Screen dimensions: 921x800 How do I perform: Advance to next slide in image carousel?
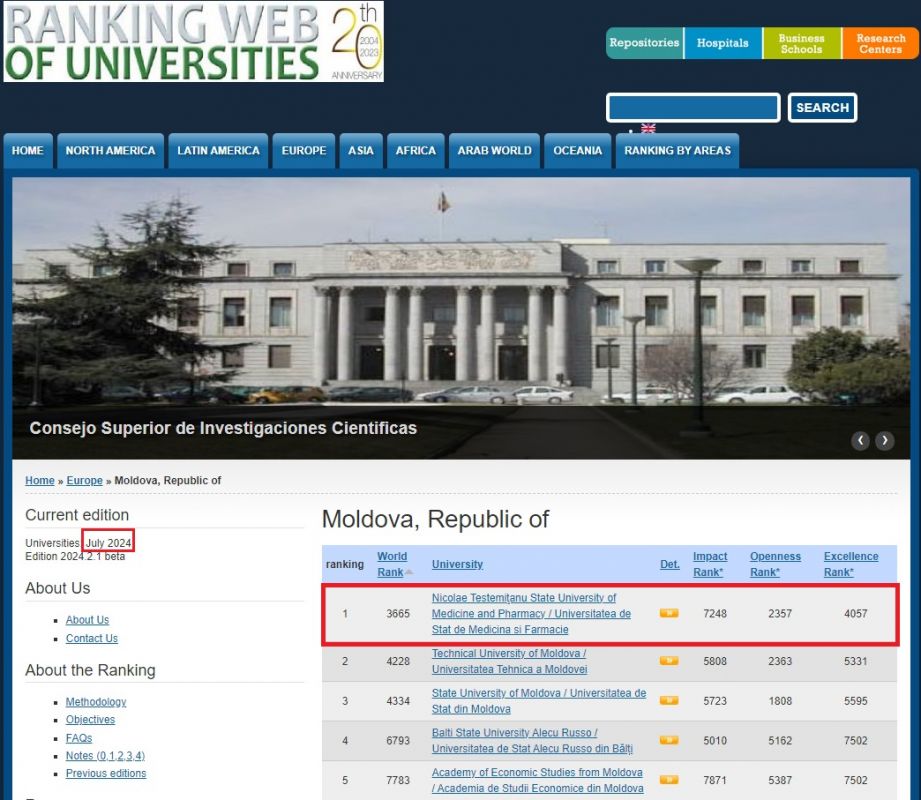pyautogui.click(x=884, y=440)
